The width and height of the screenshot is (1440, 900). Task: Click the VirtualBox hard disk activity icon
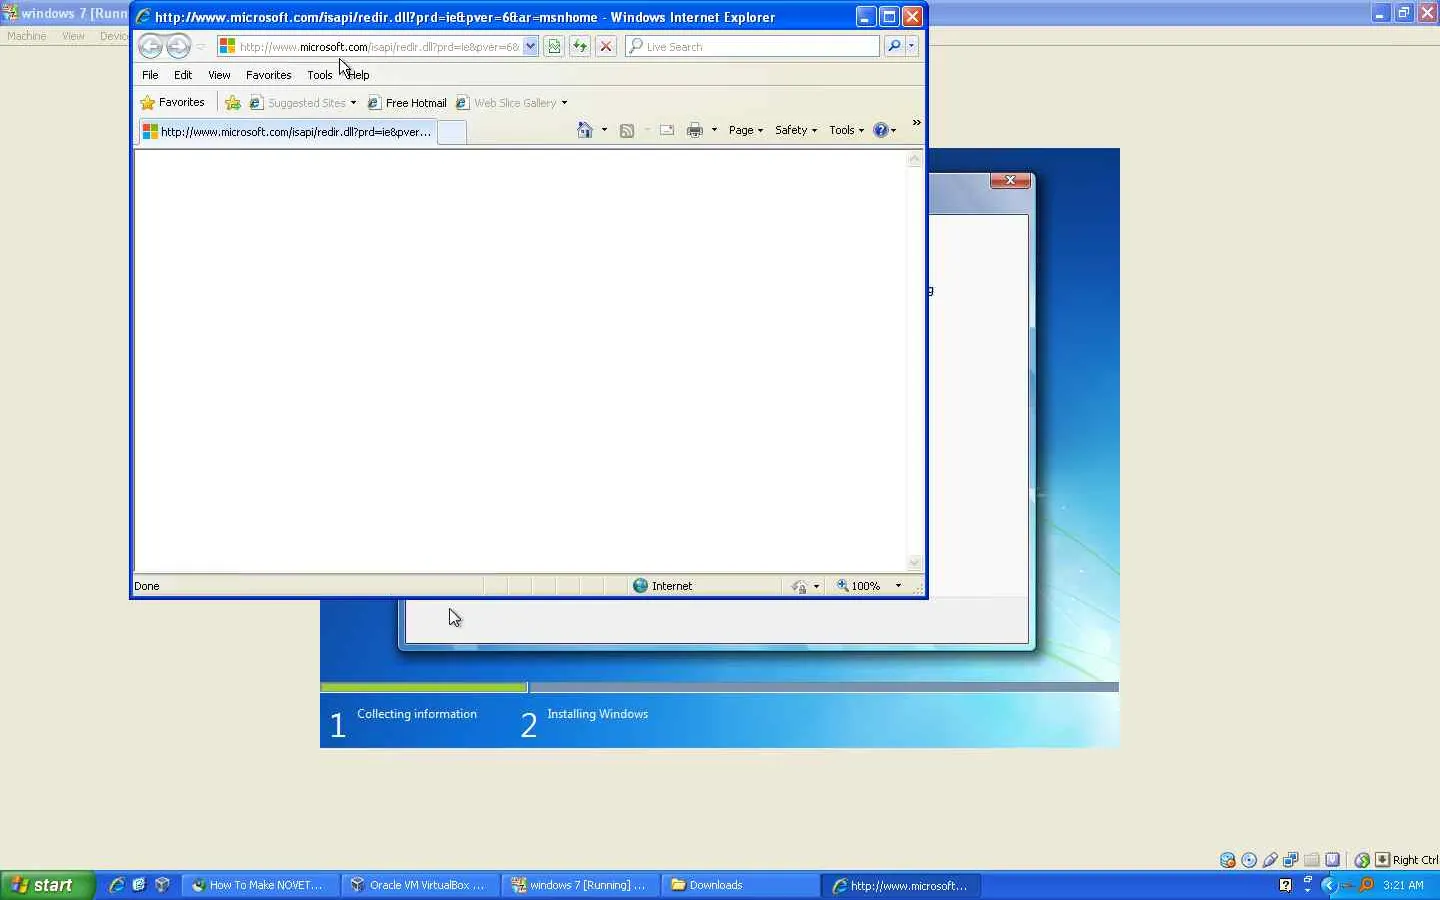click(x=1228, y=860)
